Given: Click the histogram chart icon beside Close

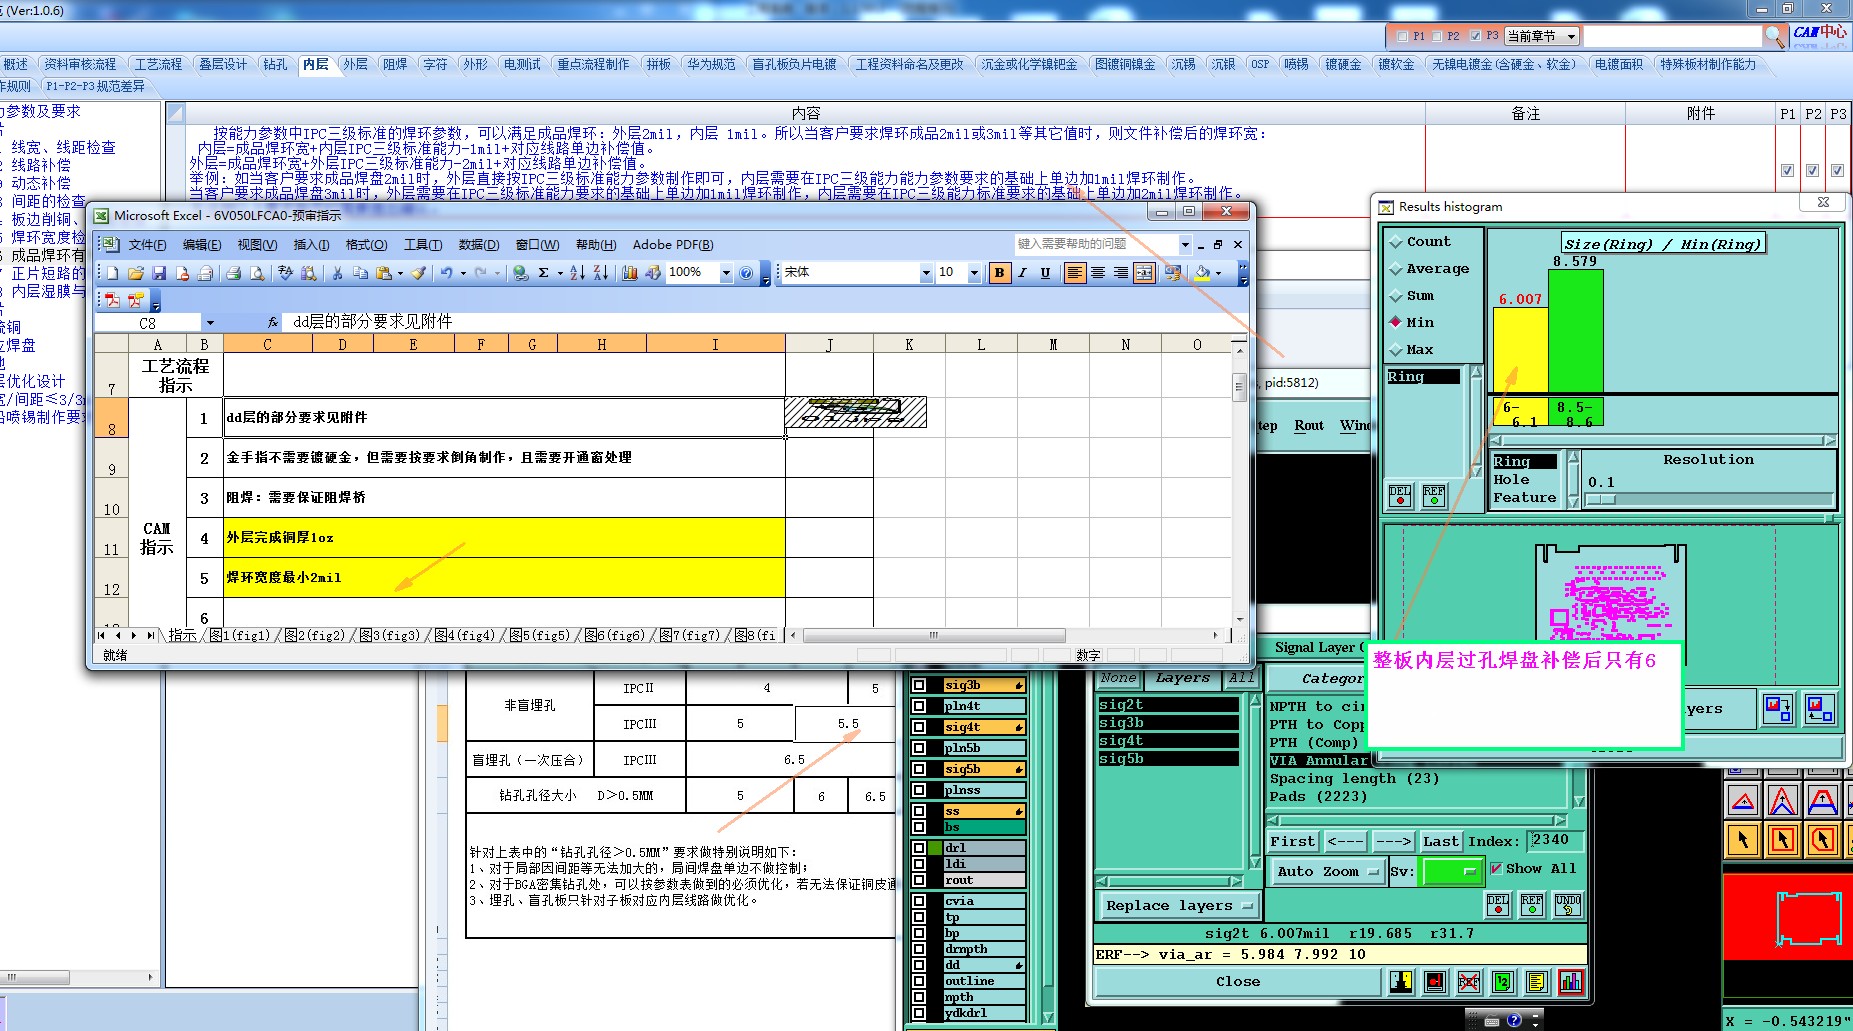Looking at the screenshot, I should [x=1571, y=982].
